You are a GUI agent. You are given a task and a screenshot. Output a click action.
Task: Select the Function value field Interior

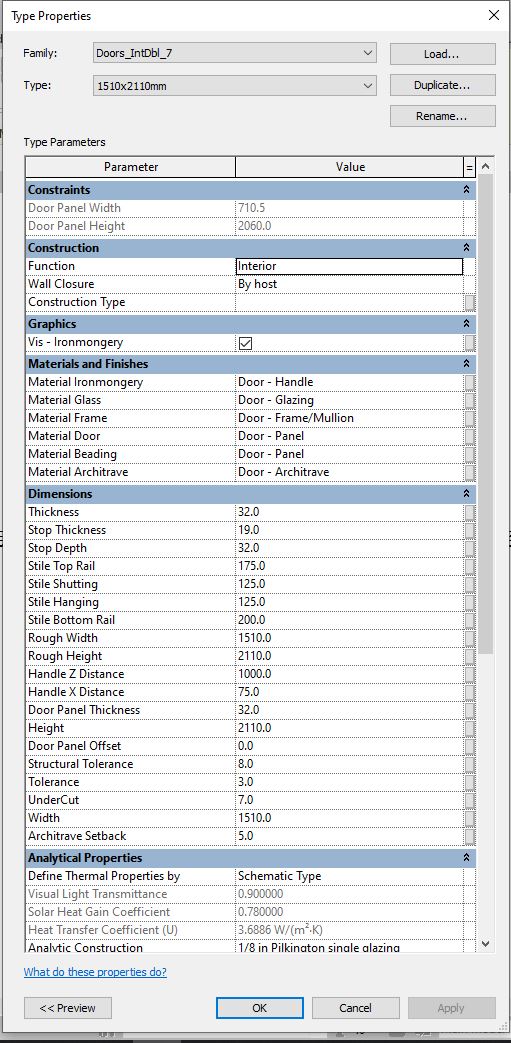pyautogui.click(x=349, y=266)
